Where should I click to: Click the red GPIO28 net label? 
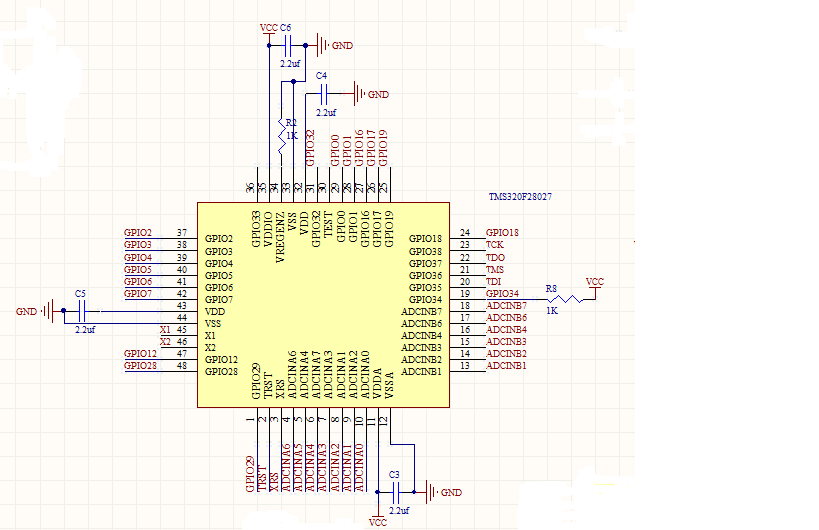pyautogui.click(x=141, y=366)
